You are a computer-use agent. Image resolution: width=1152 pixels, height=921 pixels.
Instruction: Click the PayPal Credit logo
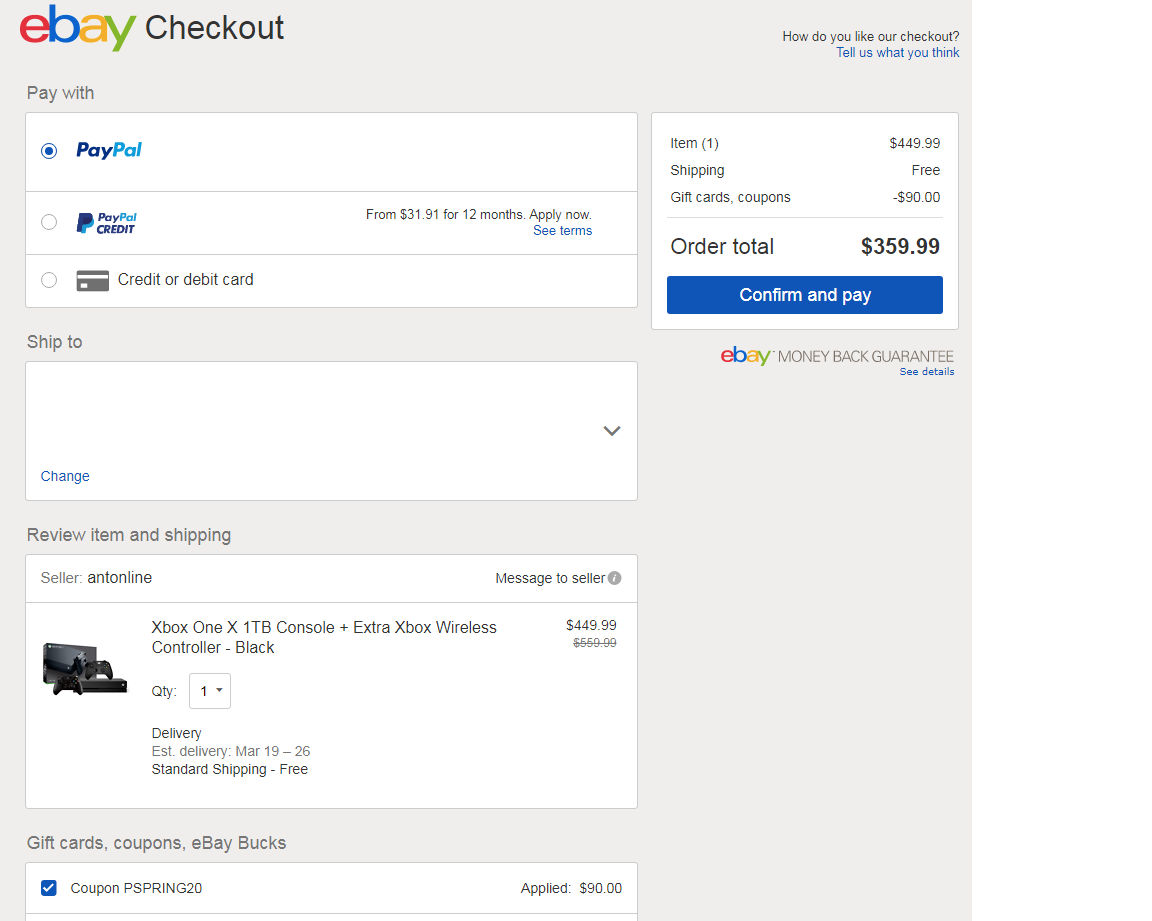click(106, 222)
